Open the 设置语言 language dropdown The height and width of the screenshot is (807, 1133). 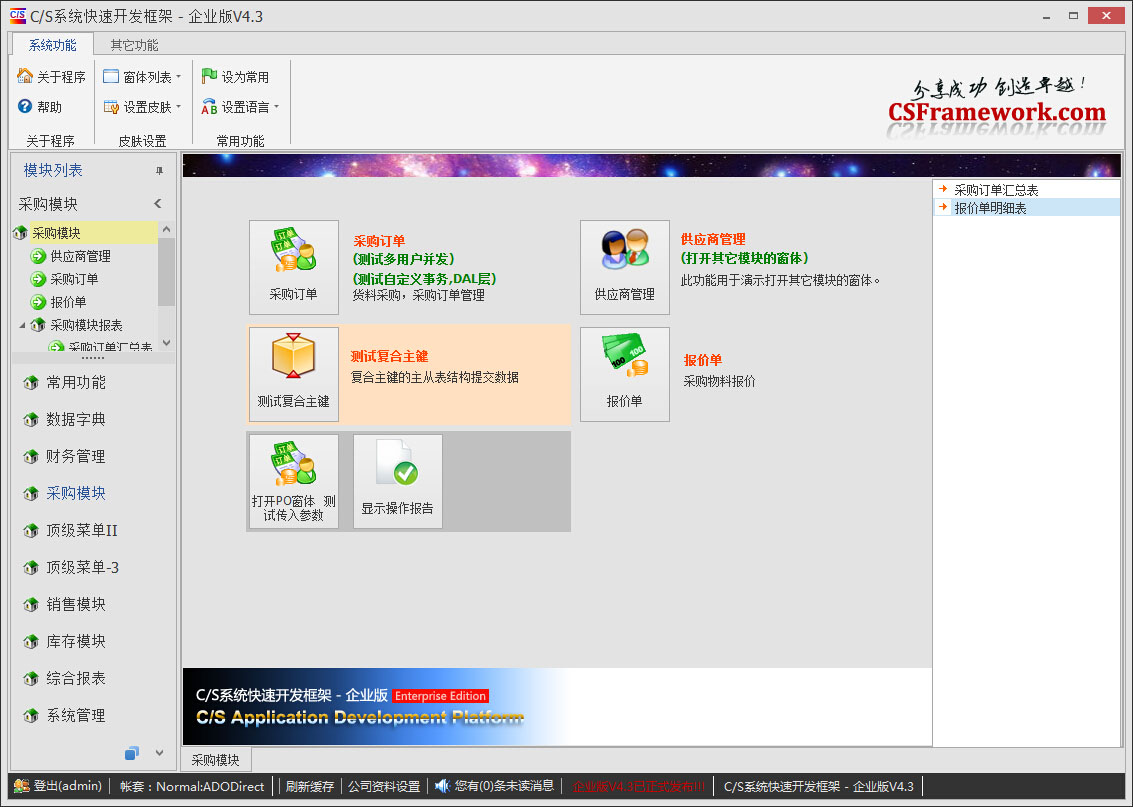240,107
